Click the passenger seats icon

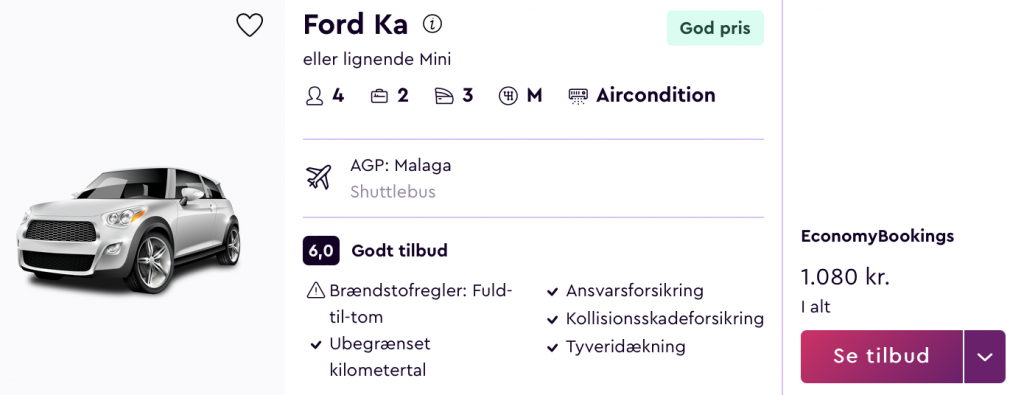click(x=315, y=96)
